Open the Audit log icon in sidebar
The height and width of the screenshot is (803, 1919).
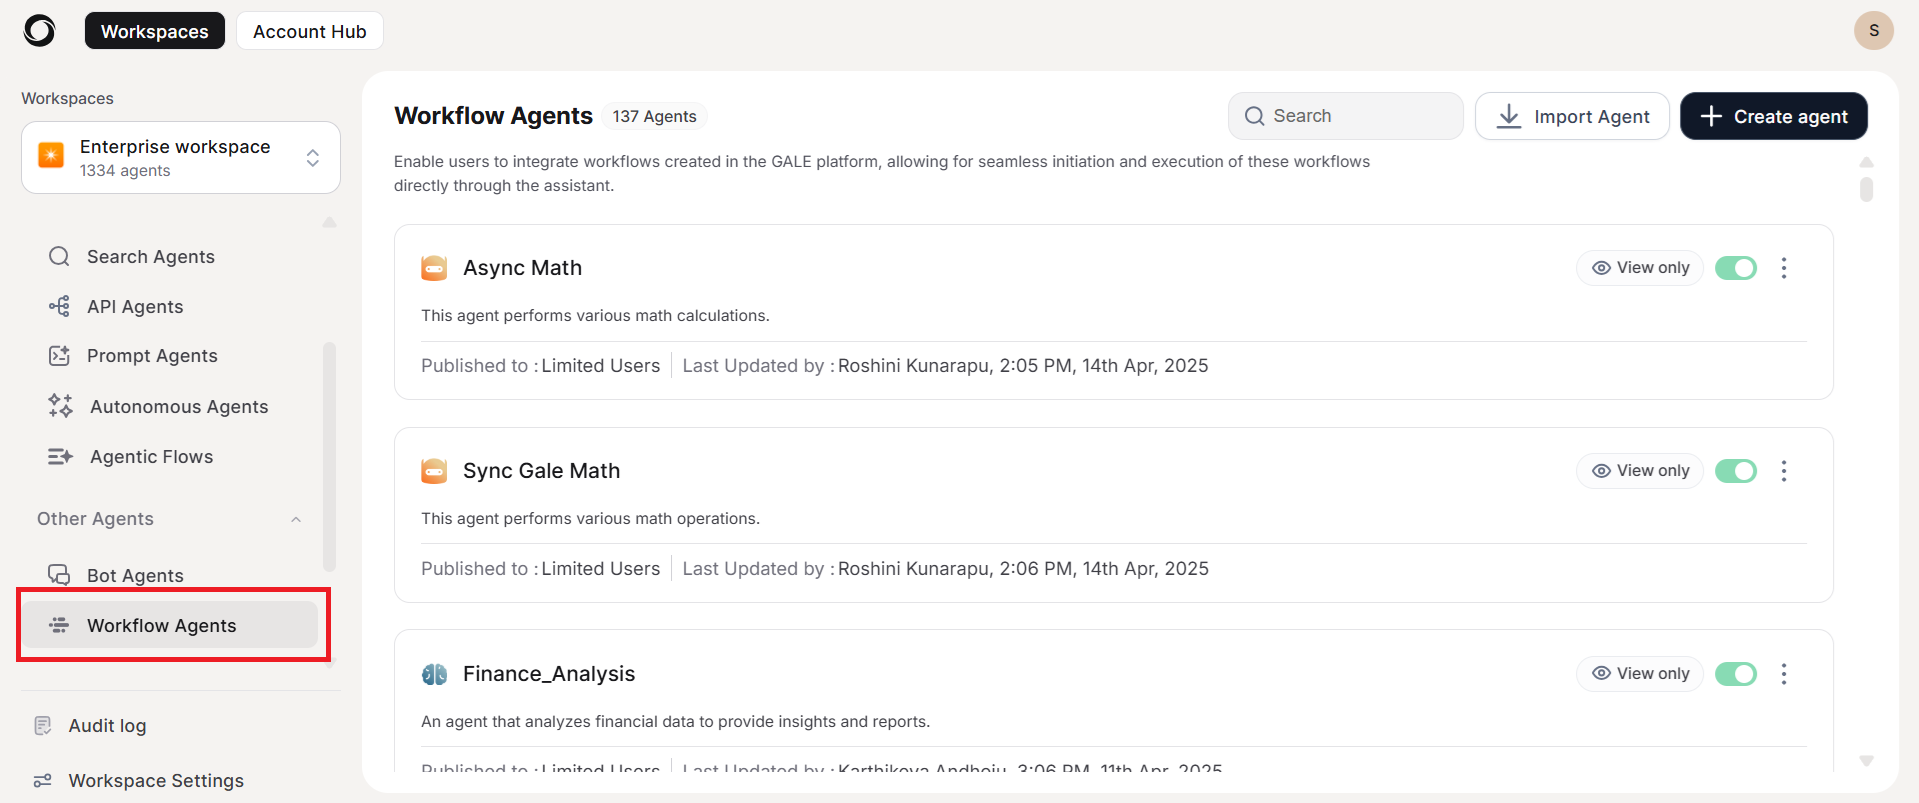[x=43, y=726]
